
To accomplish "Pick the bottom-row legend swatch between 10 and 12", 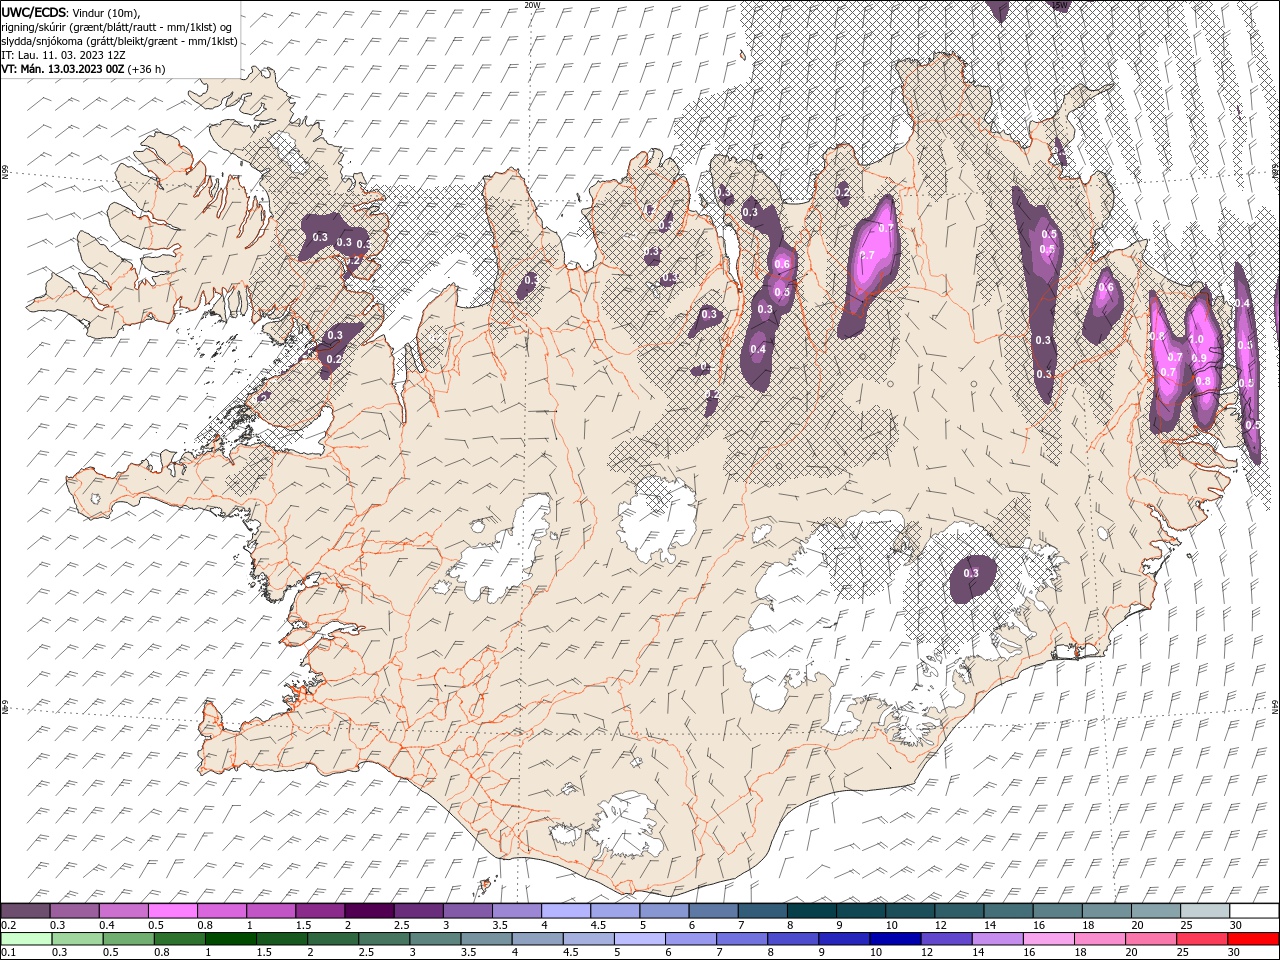I will coord(895,939).
